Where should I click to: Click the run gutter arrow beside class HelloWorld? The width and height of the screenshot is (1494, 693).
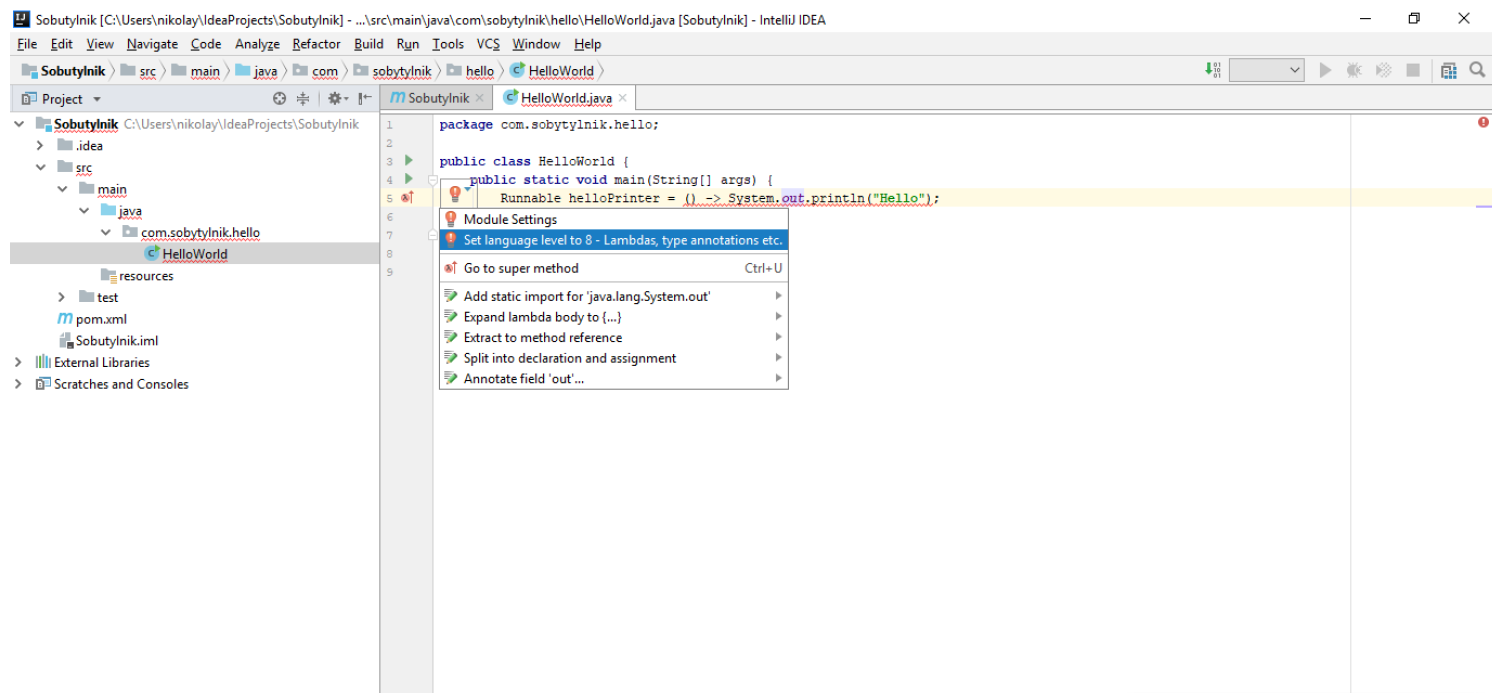(408, 161)
